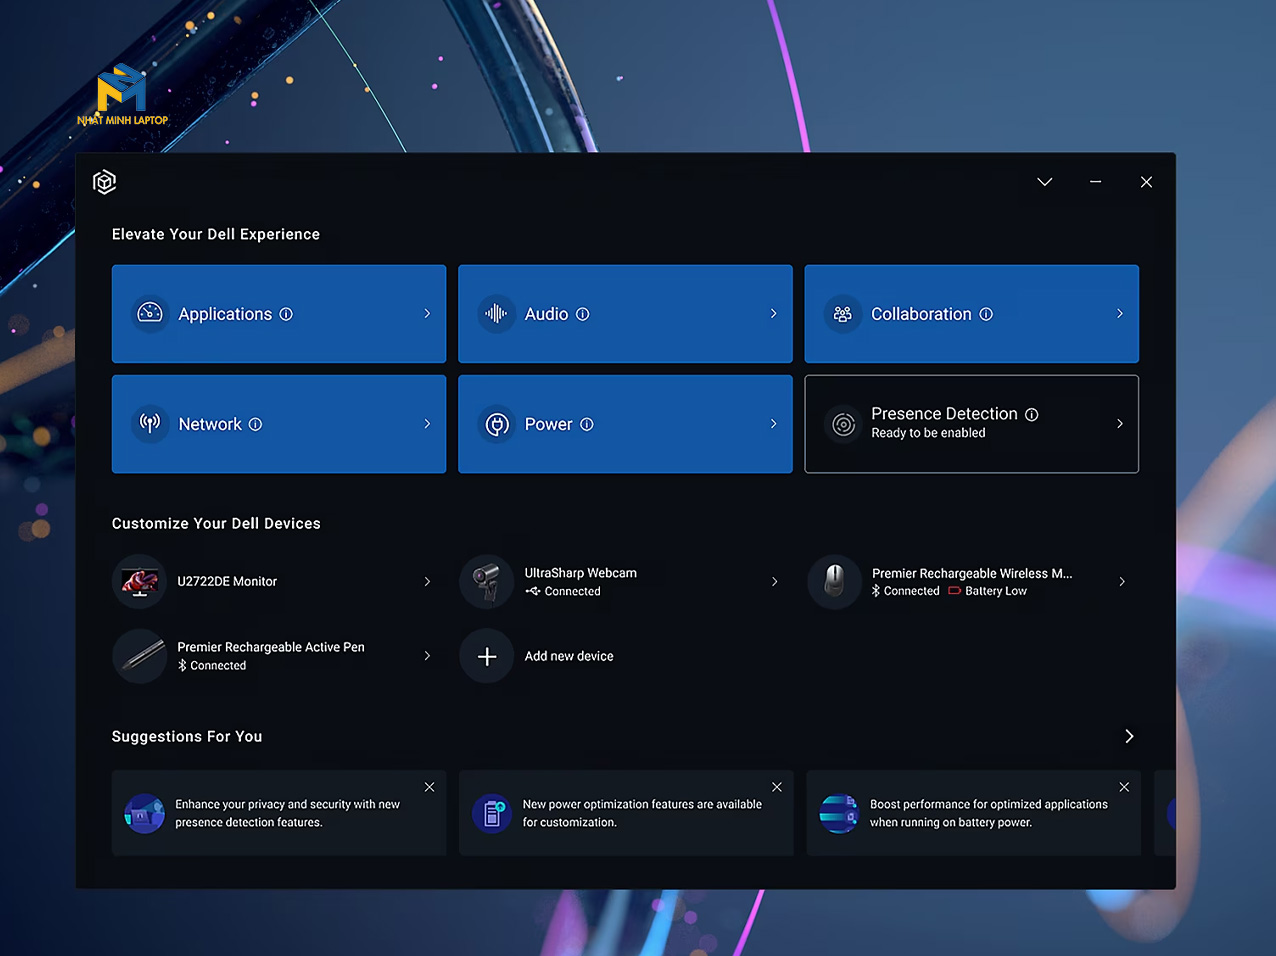The height and width of the screenshot is (956, 1276).
Task: Select the UltraSharp Webcam name
Action: tap(581, 573)
